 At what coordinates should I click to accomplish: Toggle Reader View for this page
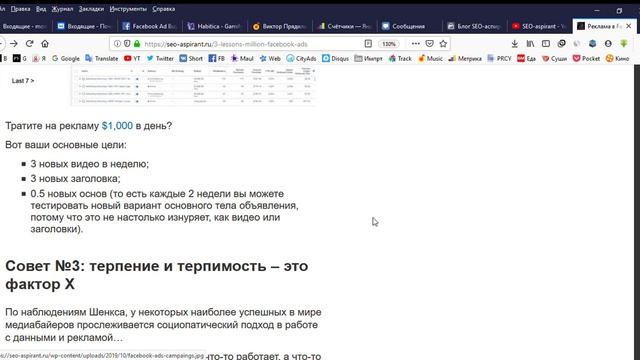368,44
